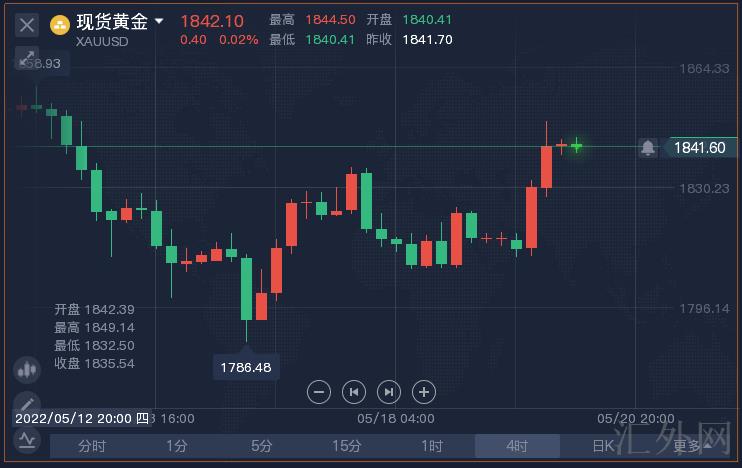Open the candlestick chart style icon

[x=27, y=369]
